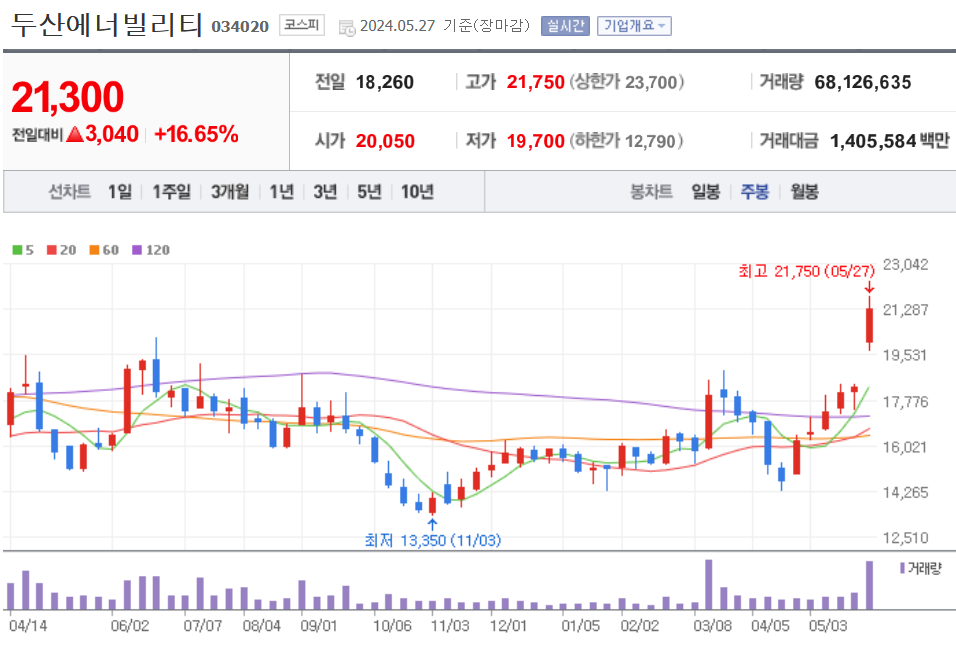Select the 1일 line chart tab
This screenshot has height=654, width=956.
point(120,192)
